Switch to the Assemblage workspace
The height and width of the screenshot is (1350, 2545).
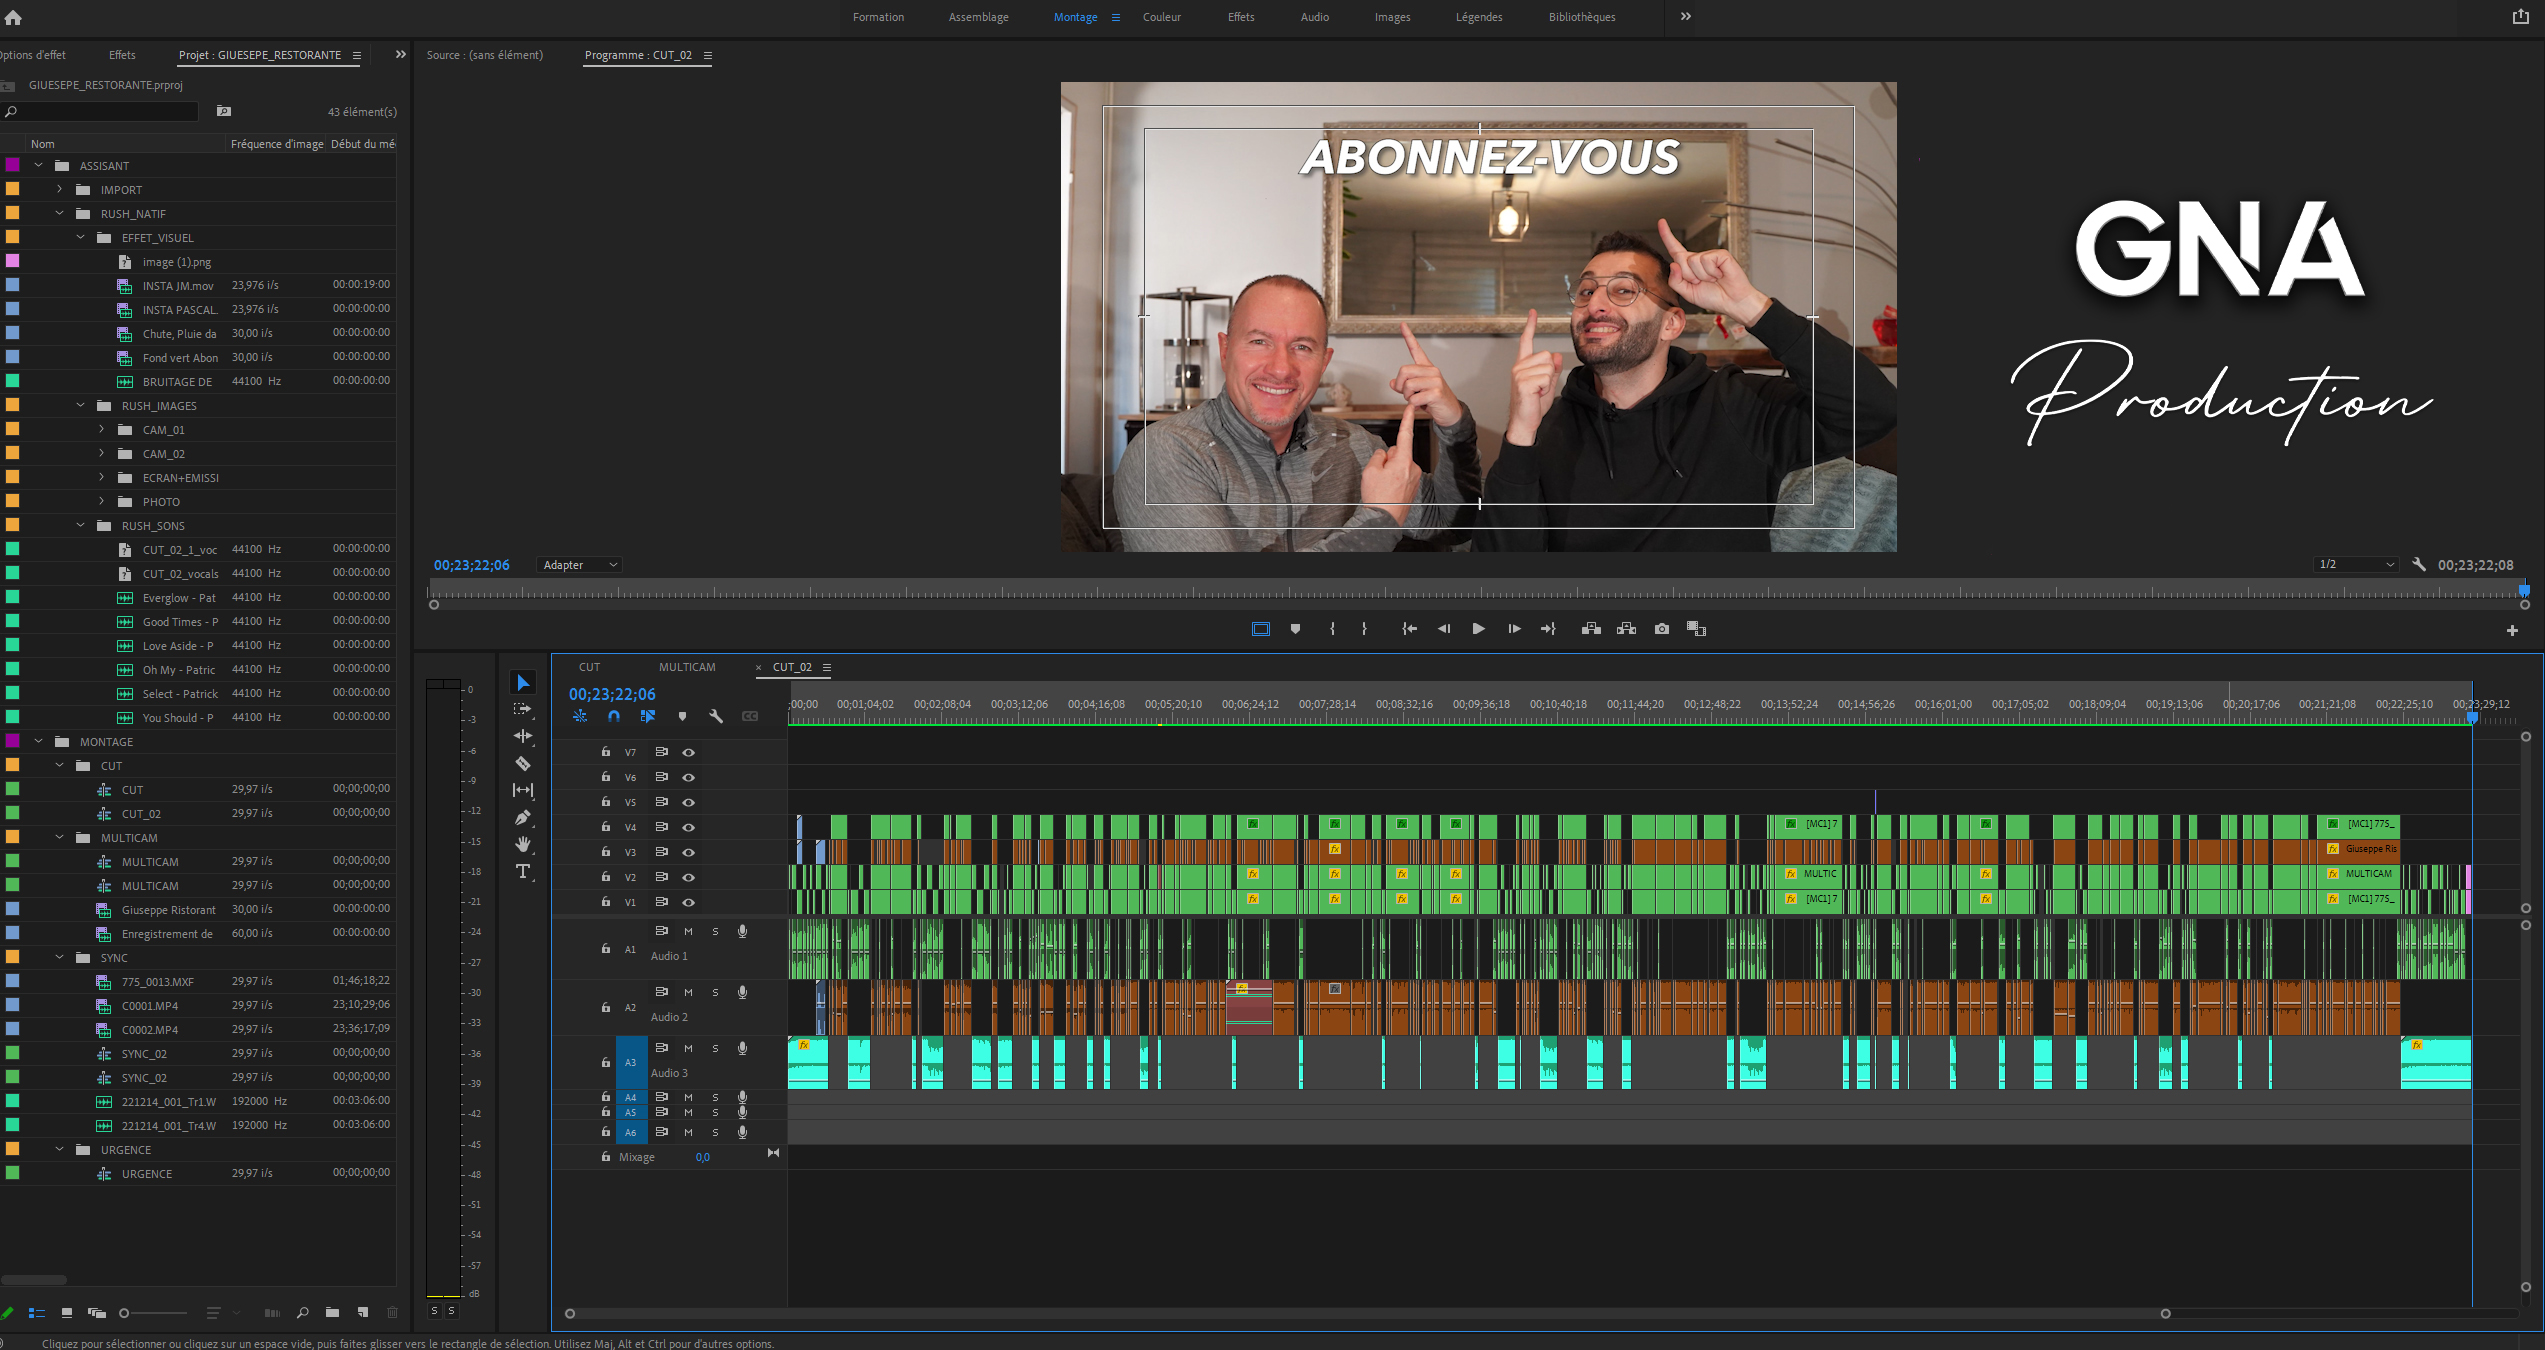point(978,17)
